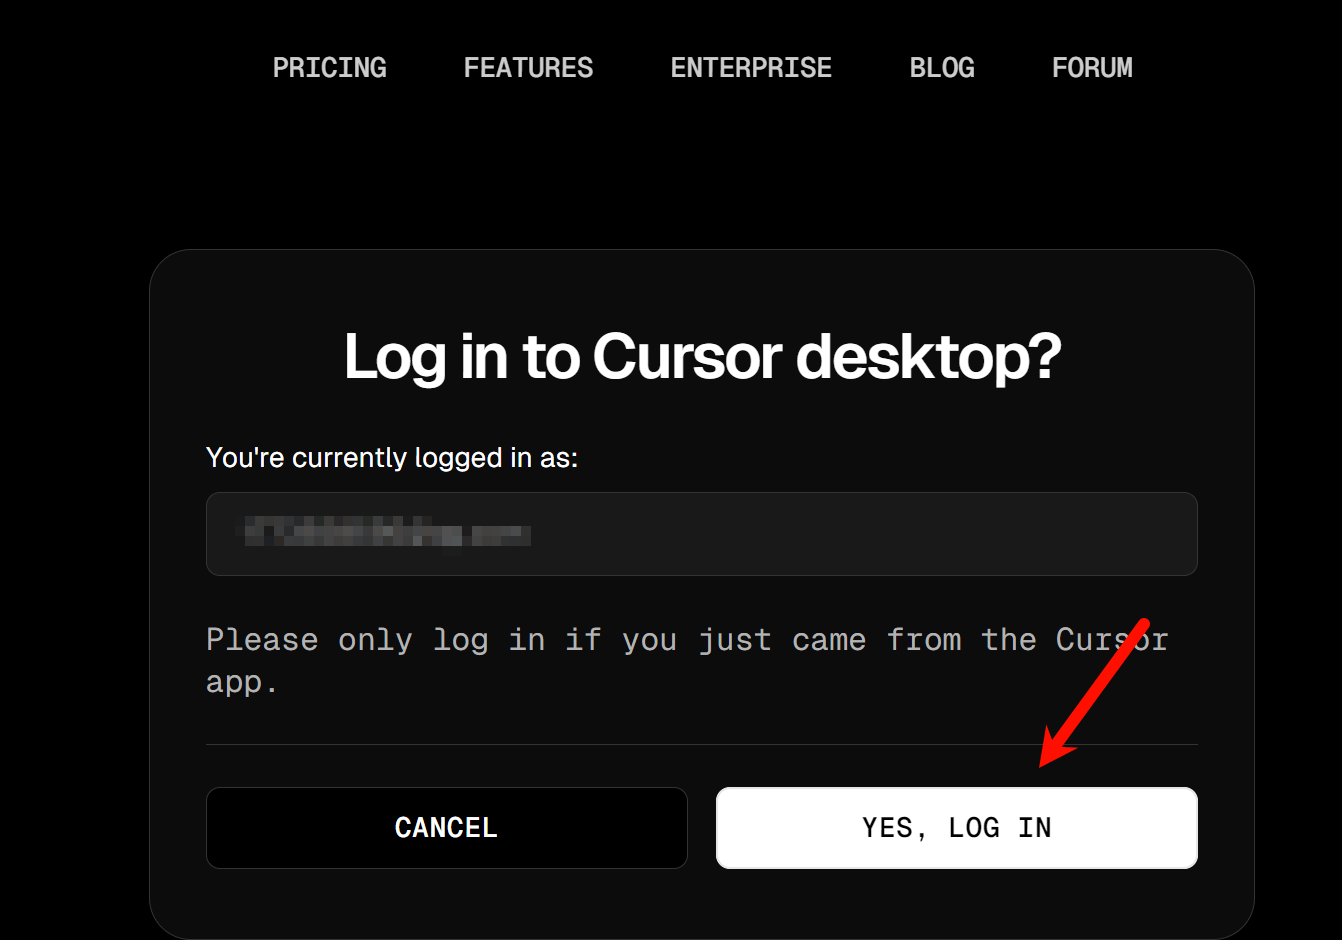Go to the FEATURES nav link

coord(528,67)
